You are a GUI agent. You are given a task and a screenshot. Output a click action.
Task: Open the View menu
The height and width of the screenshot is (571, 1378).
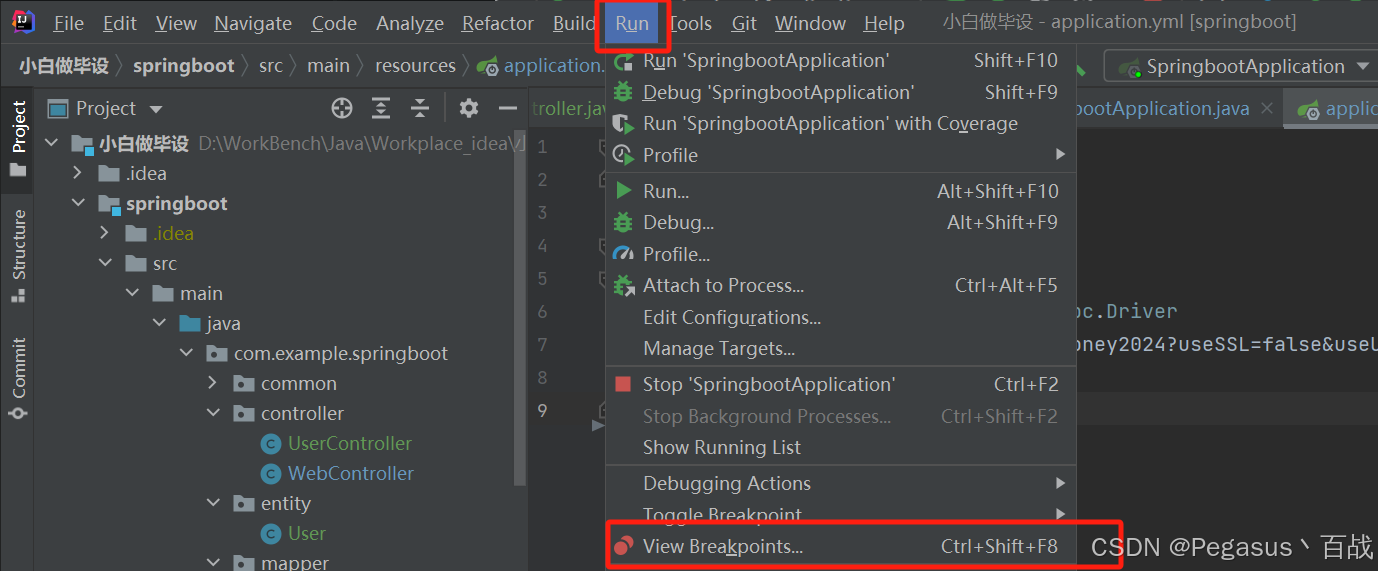click(176, 24)
